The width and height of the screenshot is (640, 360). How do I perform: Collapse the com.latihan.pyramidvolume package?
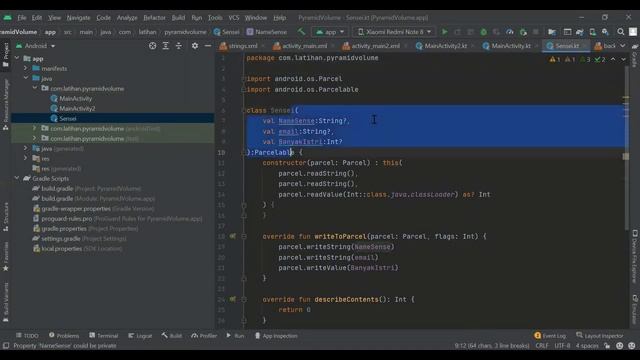coord(35,88)
